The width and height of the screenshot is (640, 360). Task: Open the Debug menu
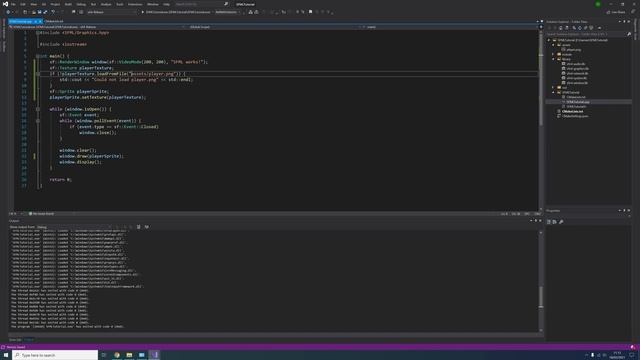81,4
